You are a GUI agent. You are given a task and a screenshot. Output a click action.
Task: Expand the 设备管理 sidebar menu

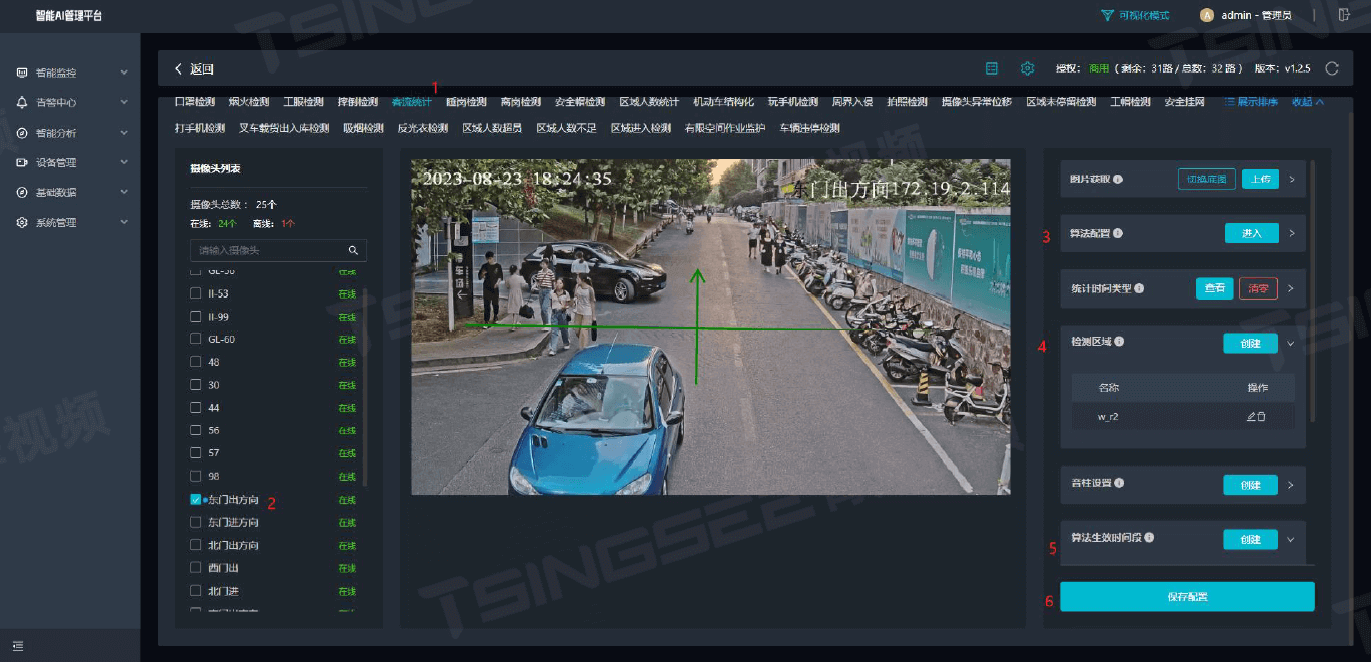[x=124, y=163]
